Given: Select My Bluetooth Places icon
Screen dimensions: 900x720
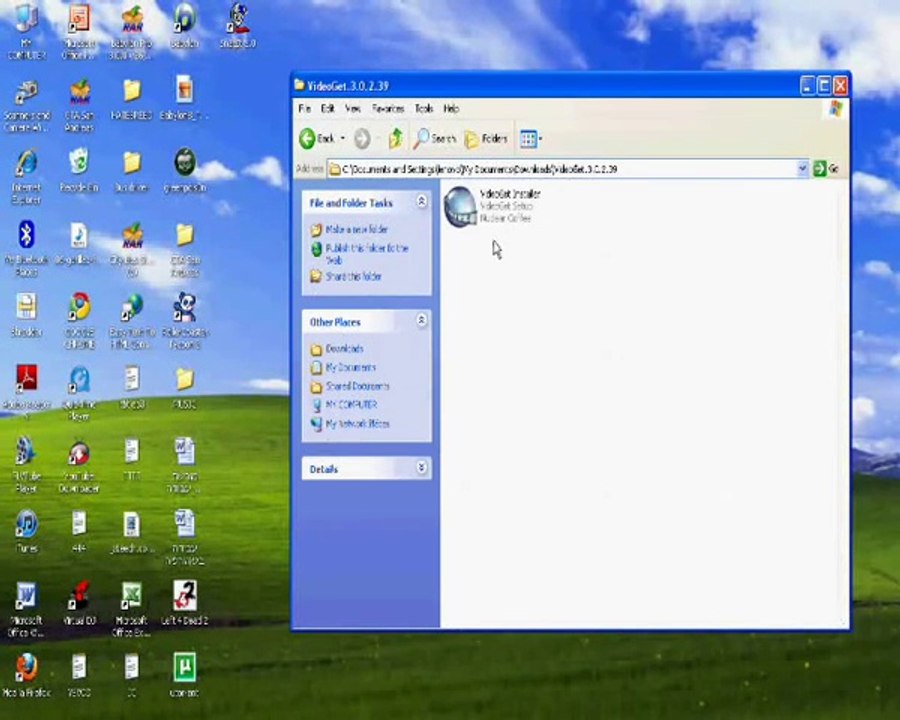Looking at the screenshot, I should (26, 249).
